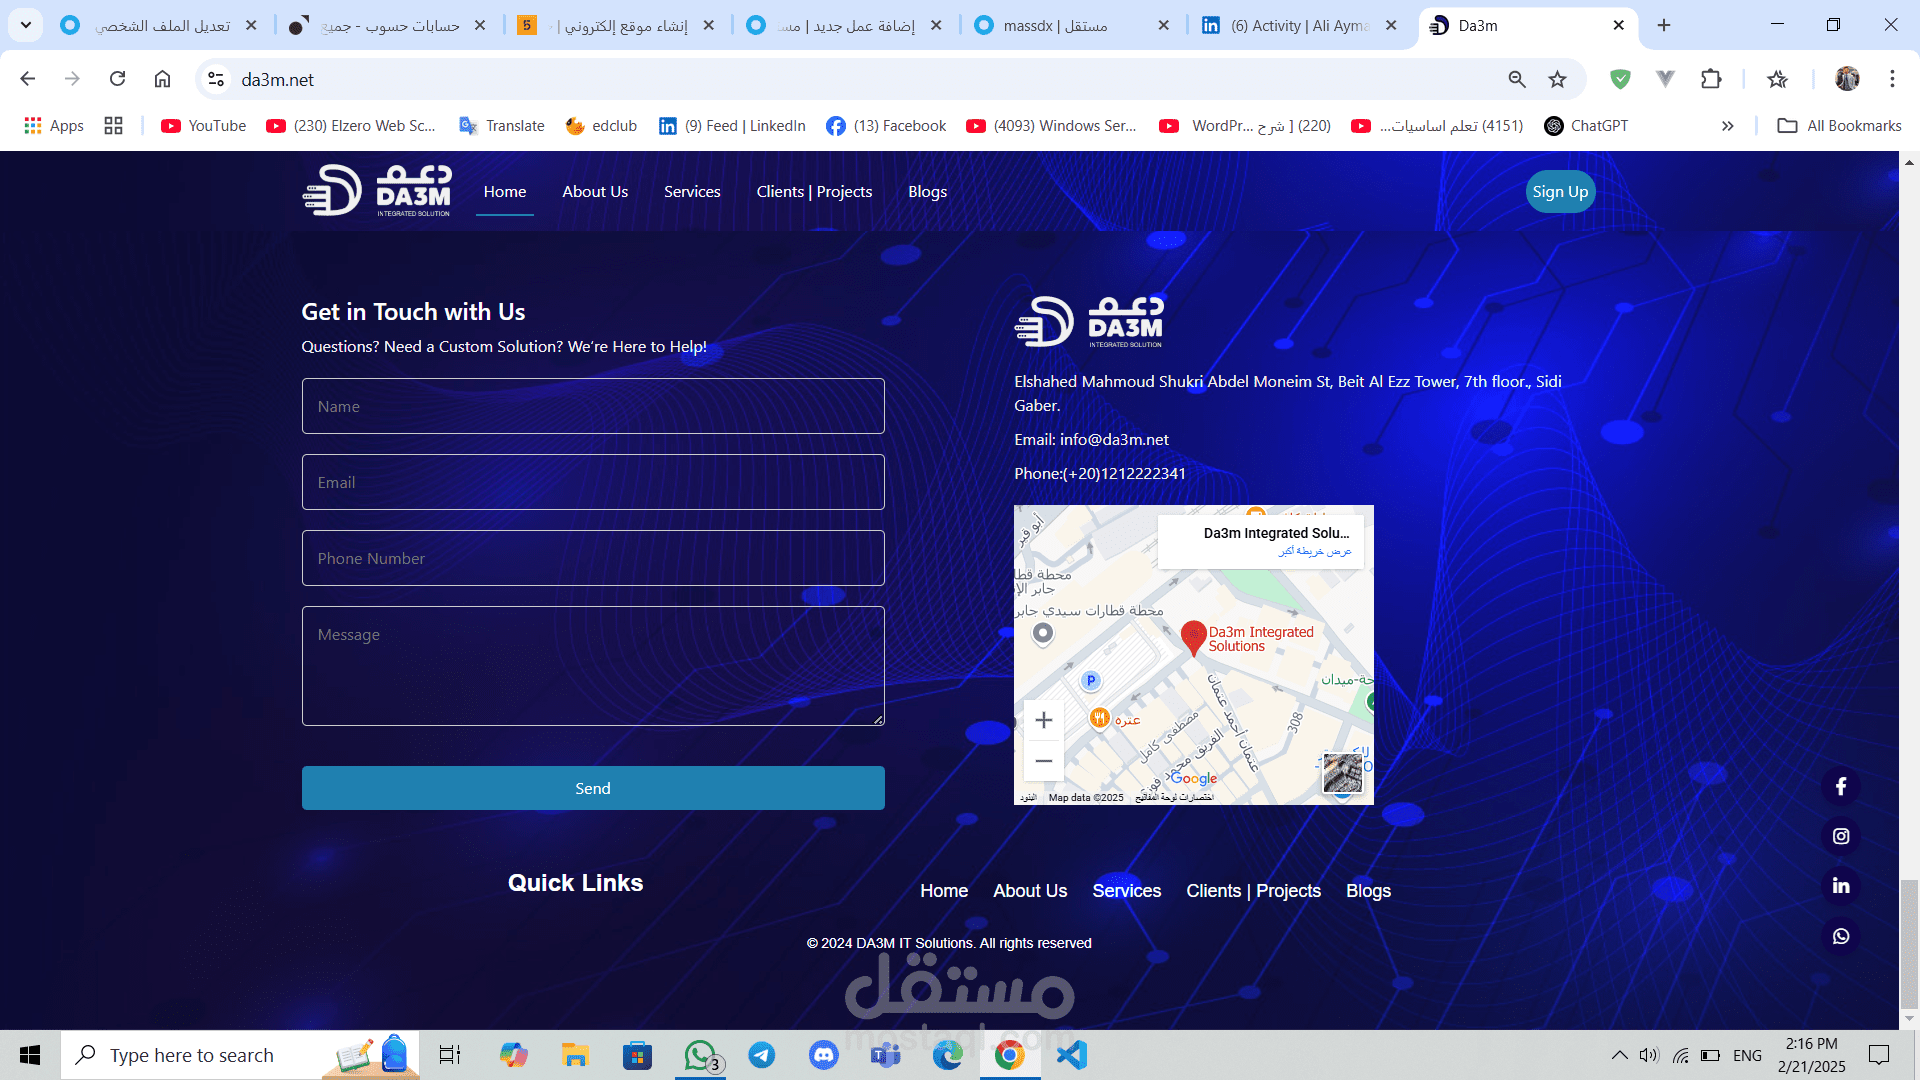Bookmark this page with star icon
Screen dimensions: 1920x1080
tap(1557, 79)
